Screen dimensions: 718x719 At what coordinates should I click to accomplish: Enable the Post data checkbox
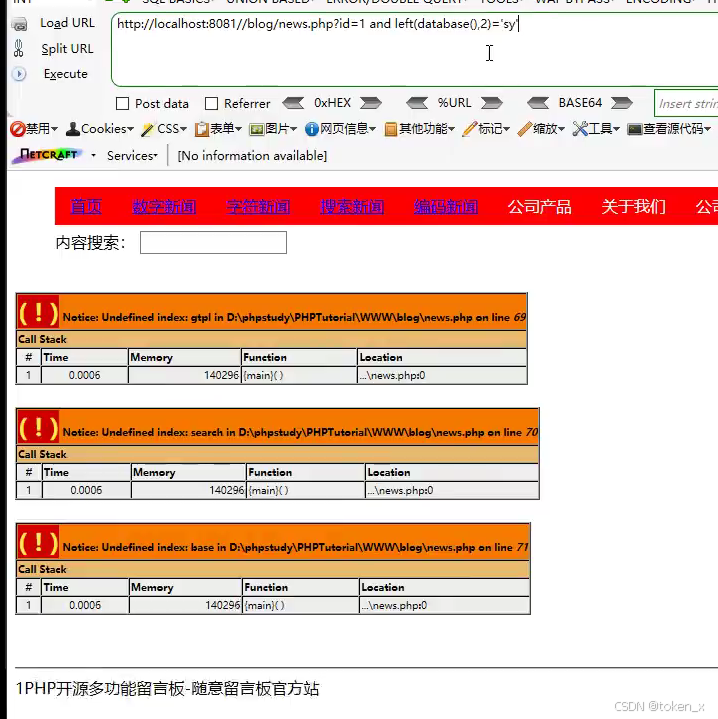point(122,104)
